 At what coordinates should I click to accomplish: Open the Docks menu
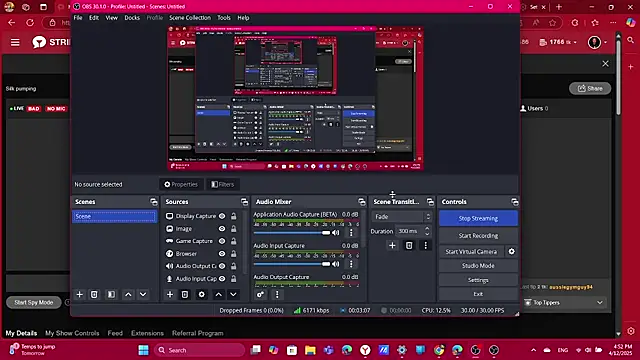(x=132, y=18)
